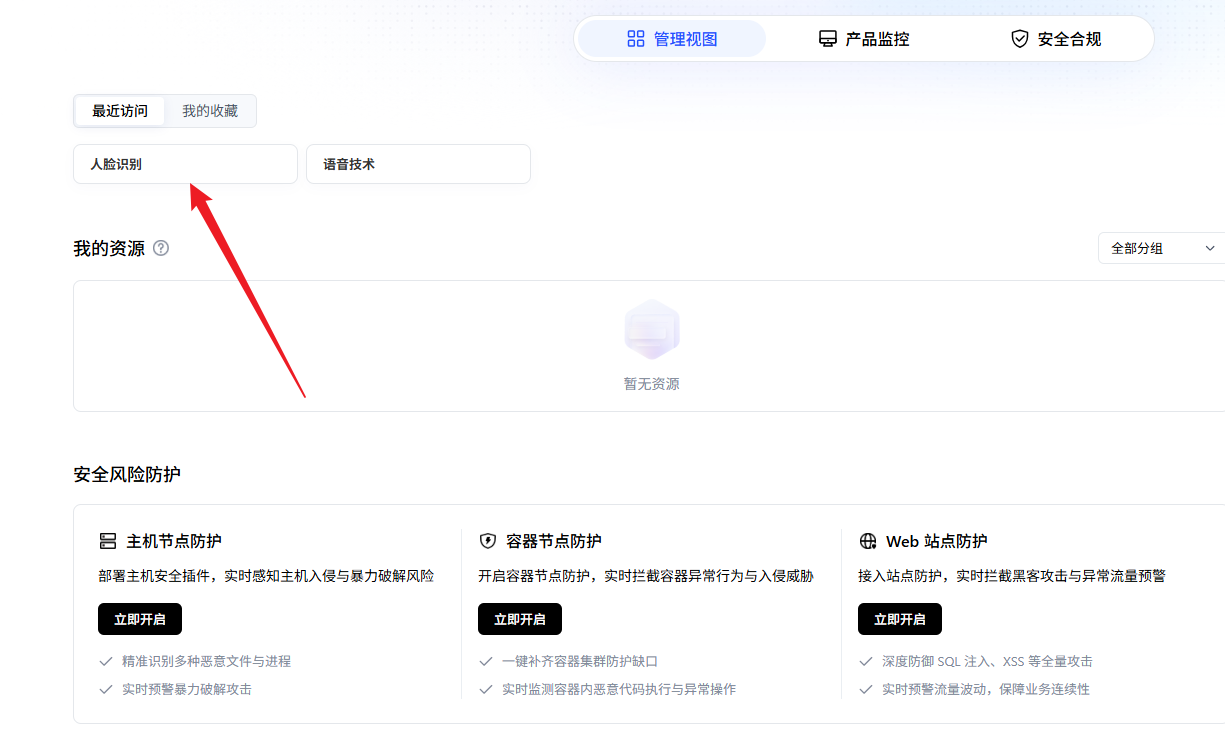This screenshot has width=1225, height=744.
Task: Click the checkmark beside 深度防御 SQL 注入
Action: pos(866,661)
